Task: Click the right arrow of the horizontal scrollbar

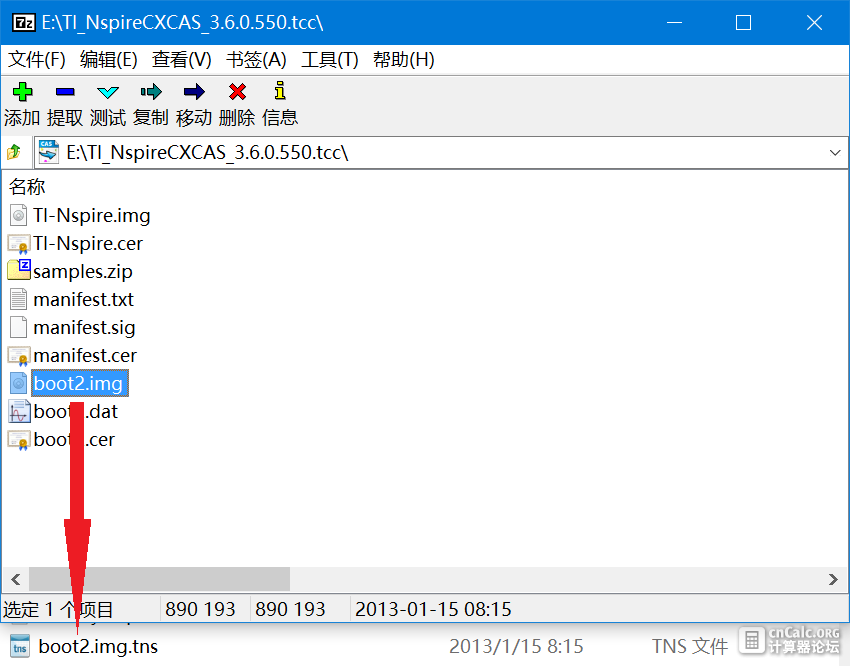Action: click(x=833, y=579)
